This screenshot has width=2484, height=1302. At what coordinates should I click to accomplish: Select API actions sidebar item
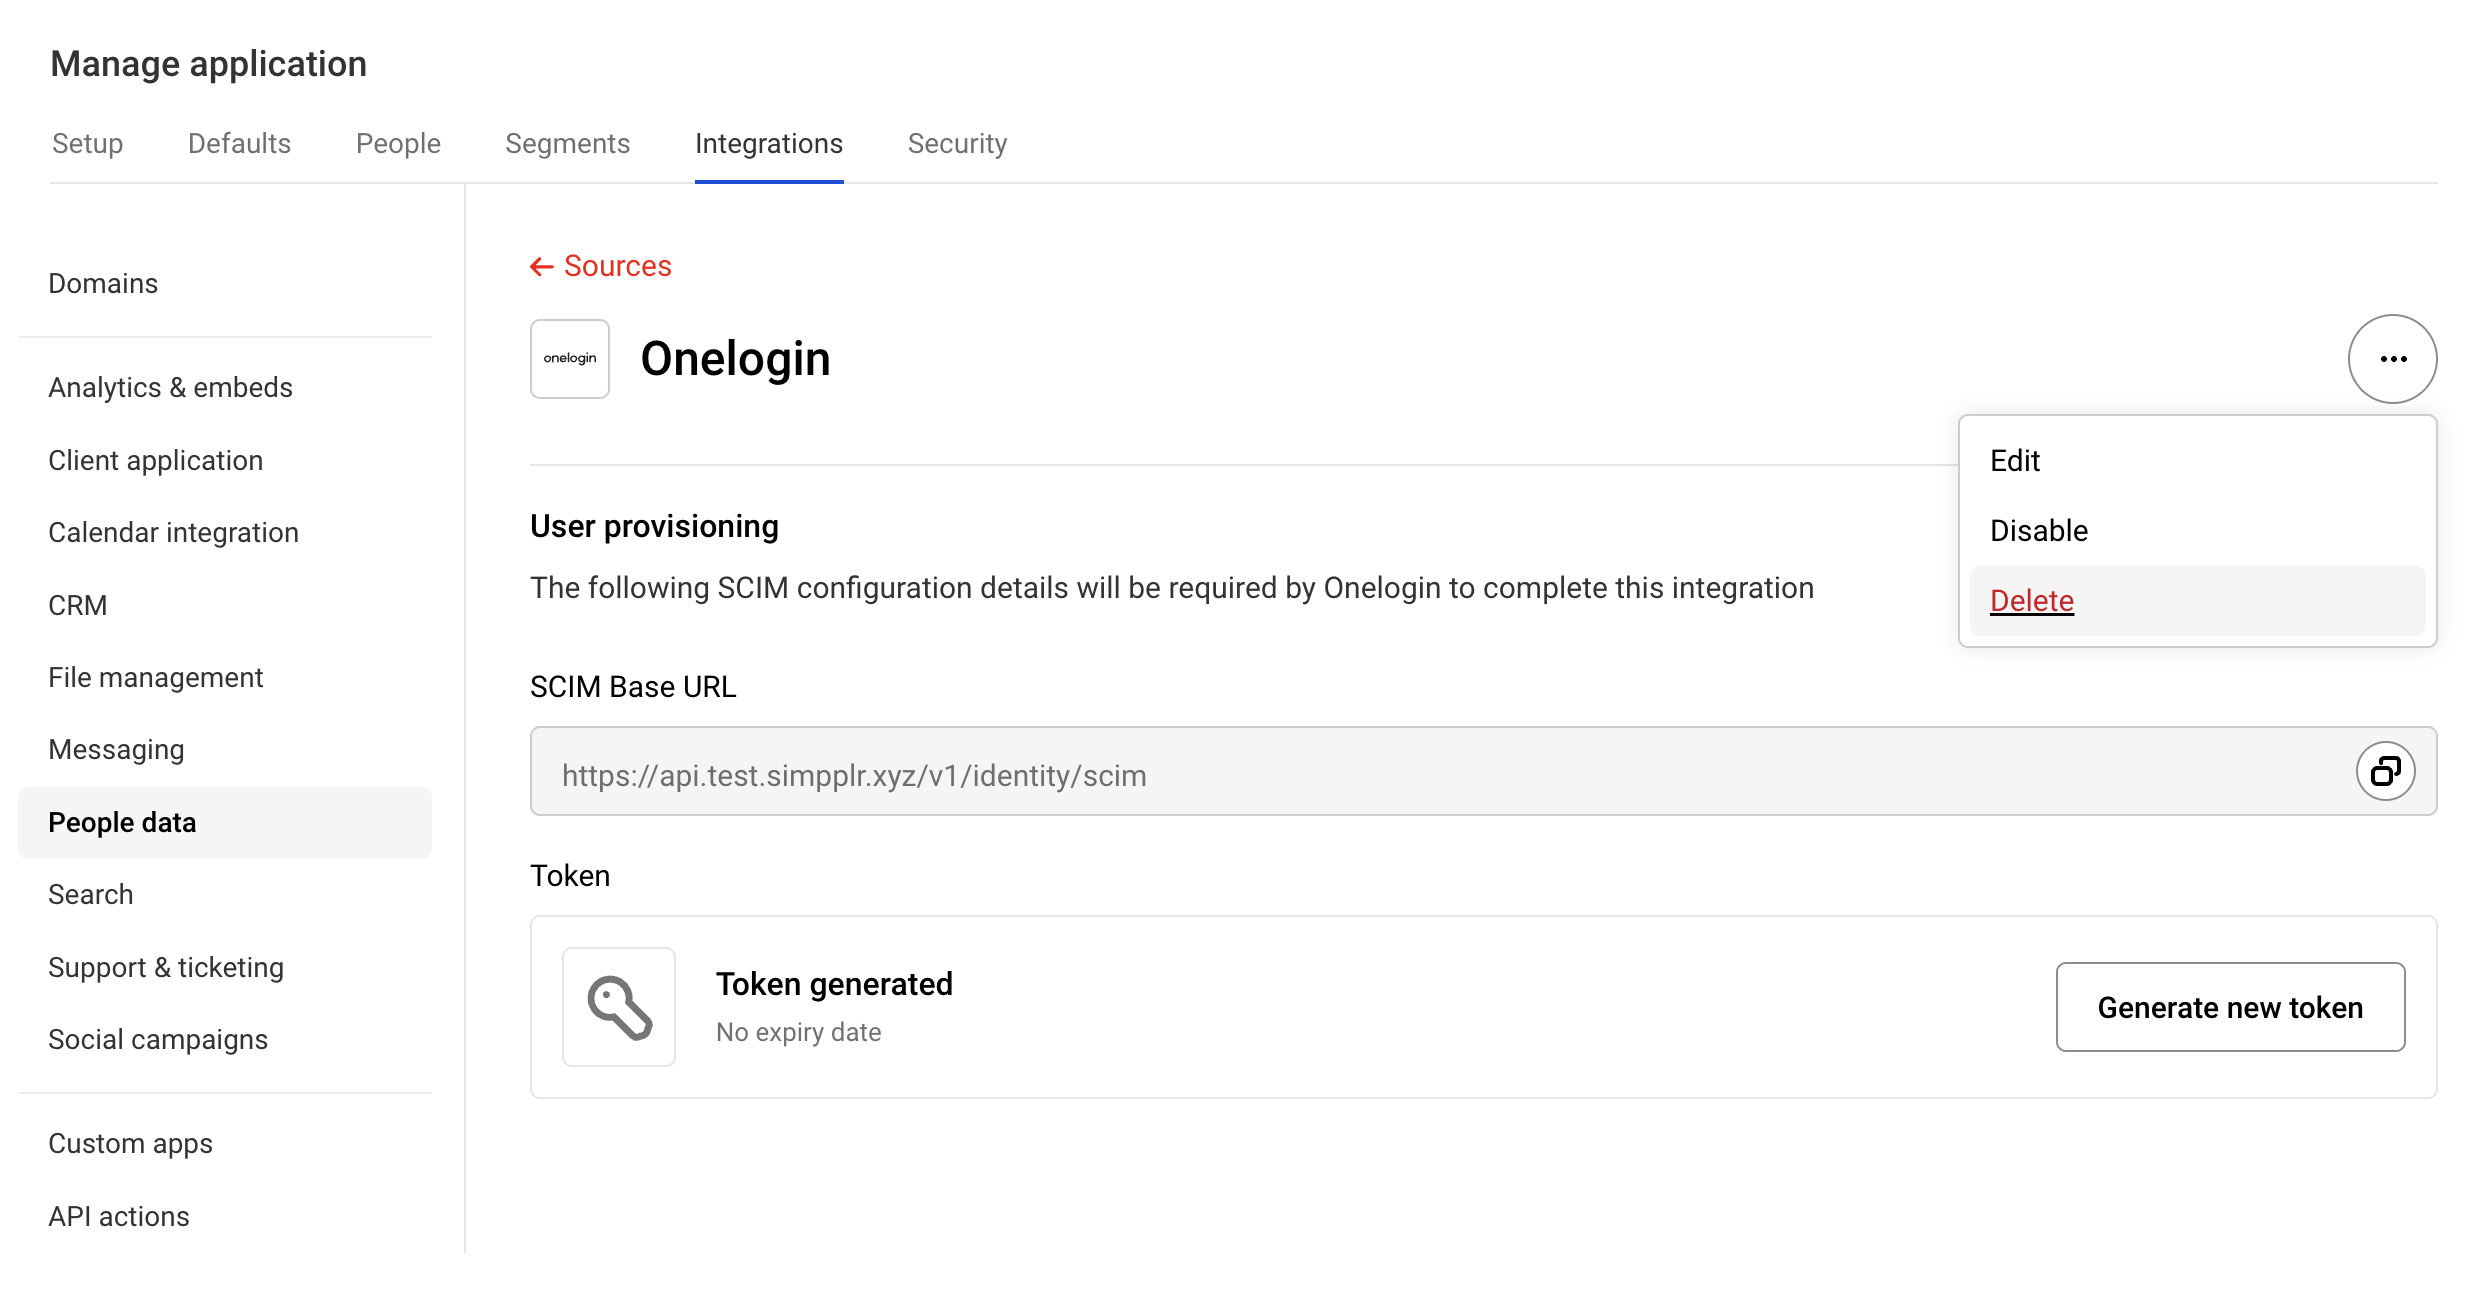[119, 1217]
